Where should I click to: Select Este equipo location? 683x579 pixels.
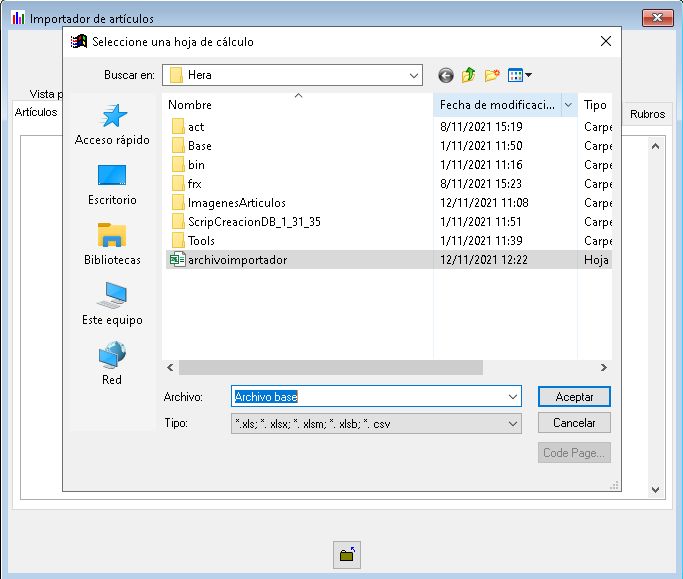112,305
